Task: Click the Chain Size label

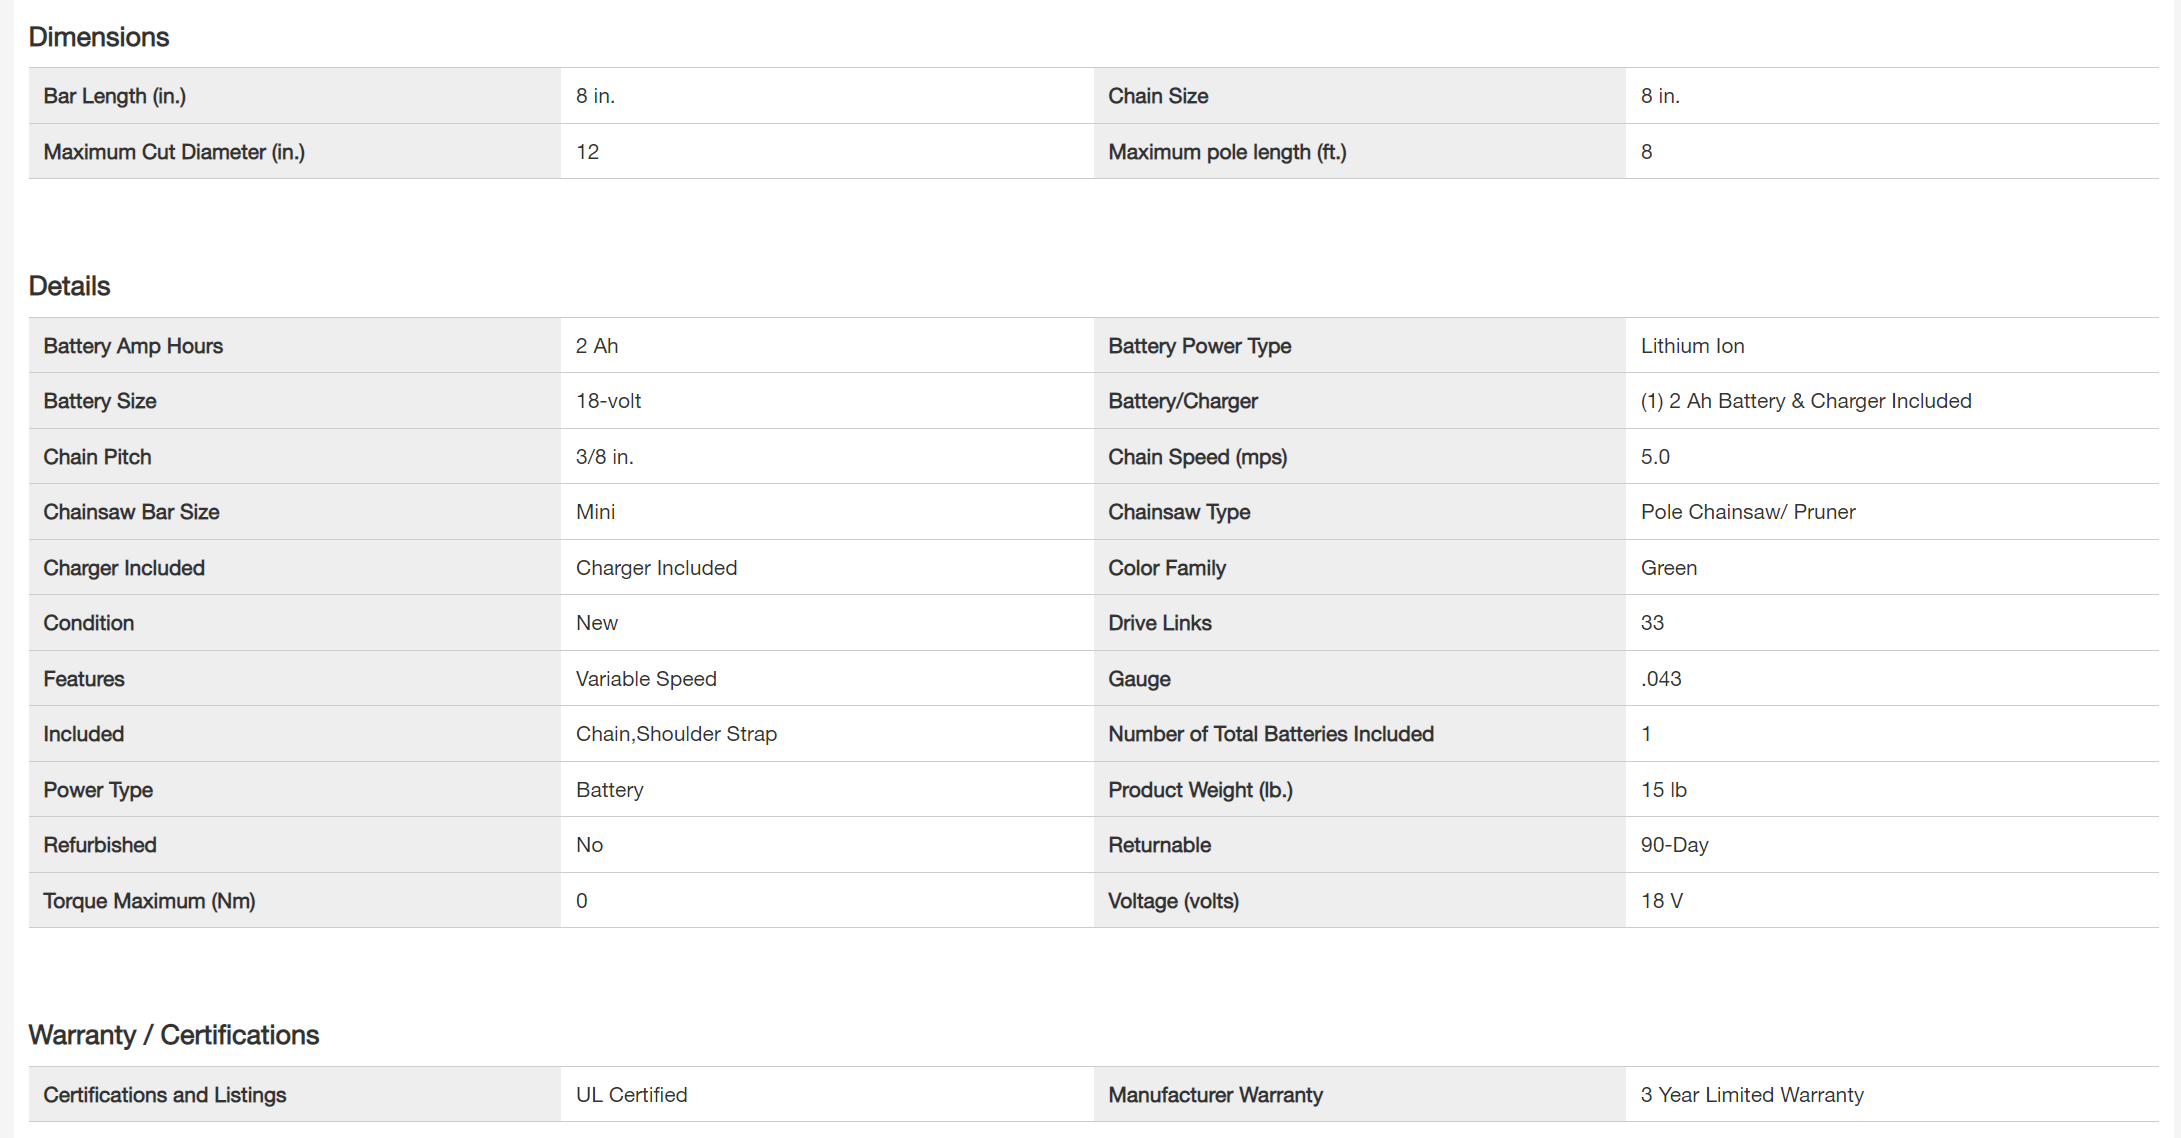Action: click(x=1158, y=96)
